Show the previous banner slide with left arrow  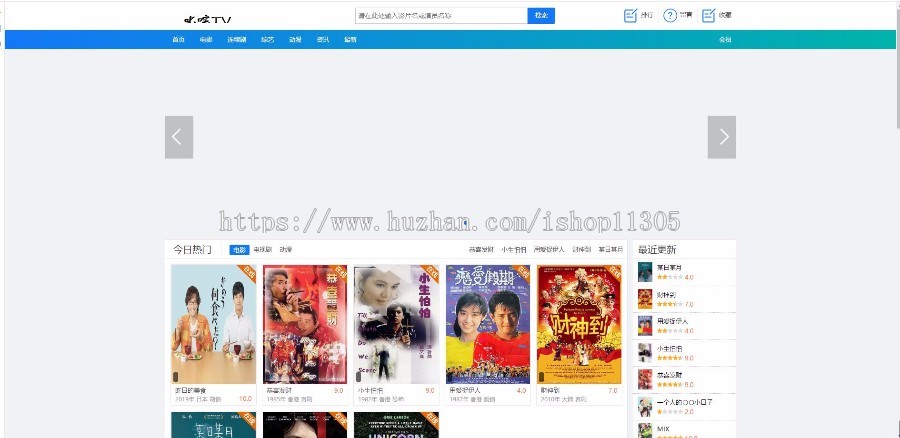(179, 137)
